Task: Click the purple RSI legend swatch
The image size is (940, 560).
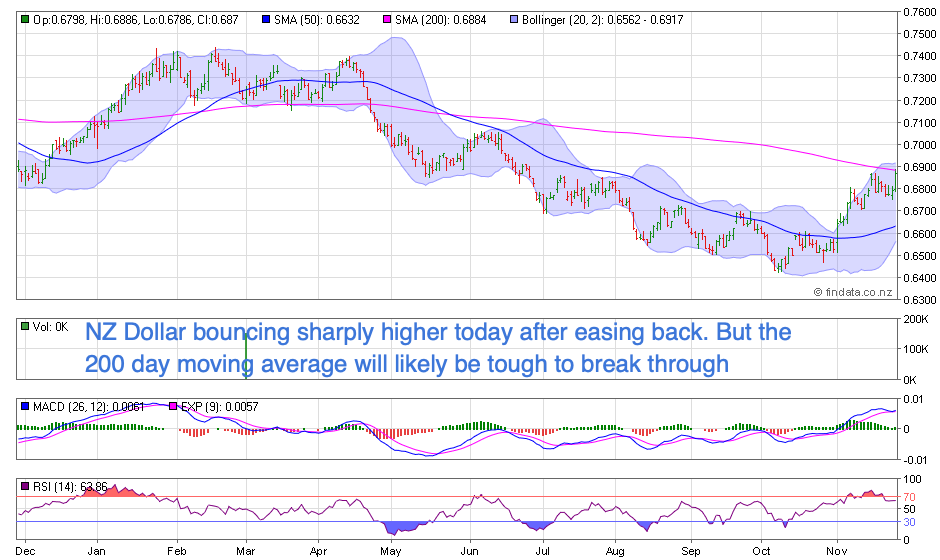Action: click(25, 486)
